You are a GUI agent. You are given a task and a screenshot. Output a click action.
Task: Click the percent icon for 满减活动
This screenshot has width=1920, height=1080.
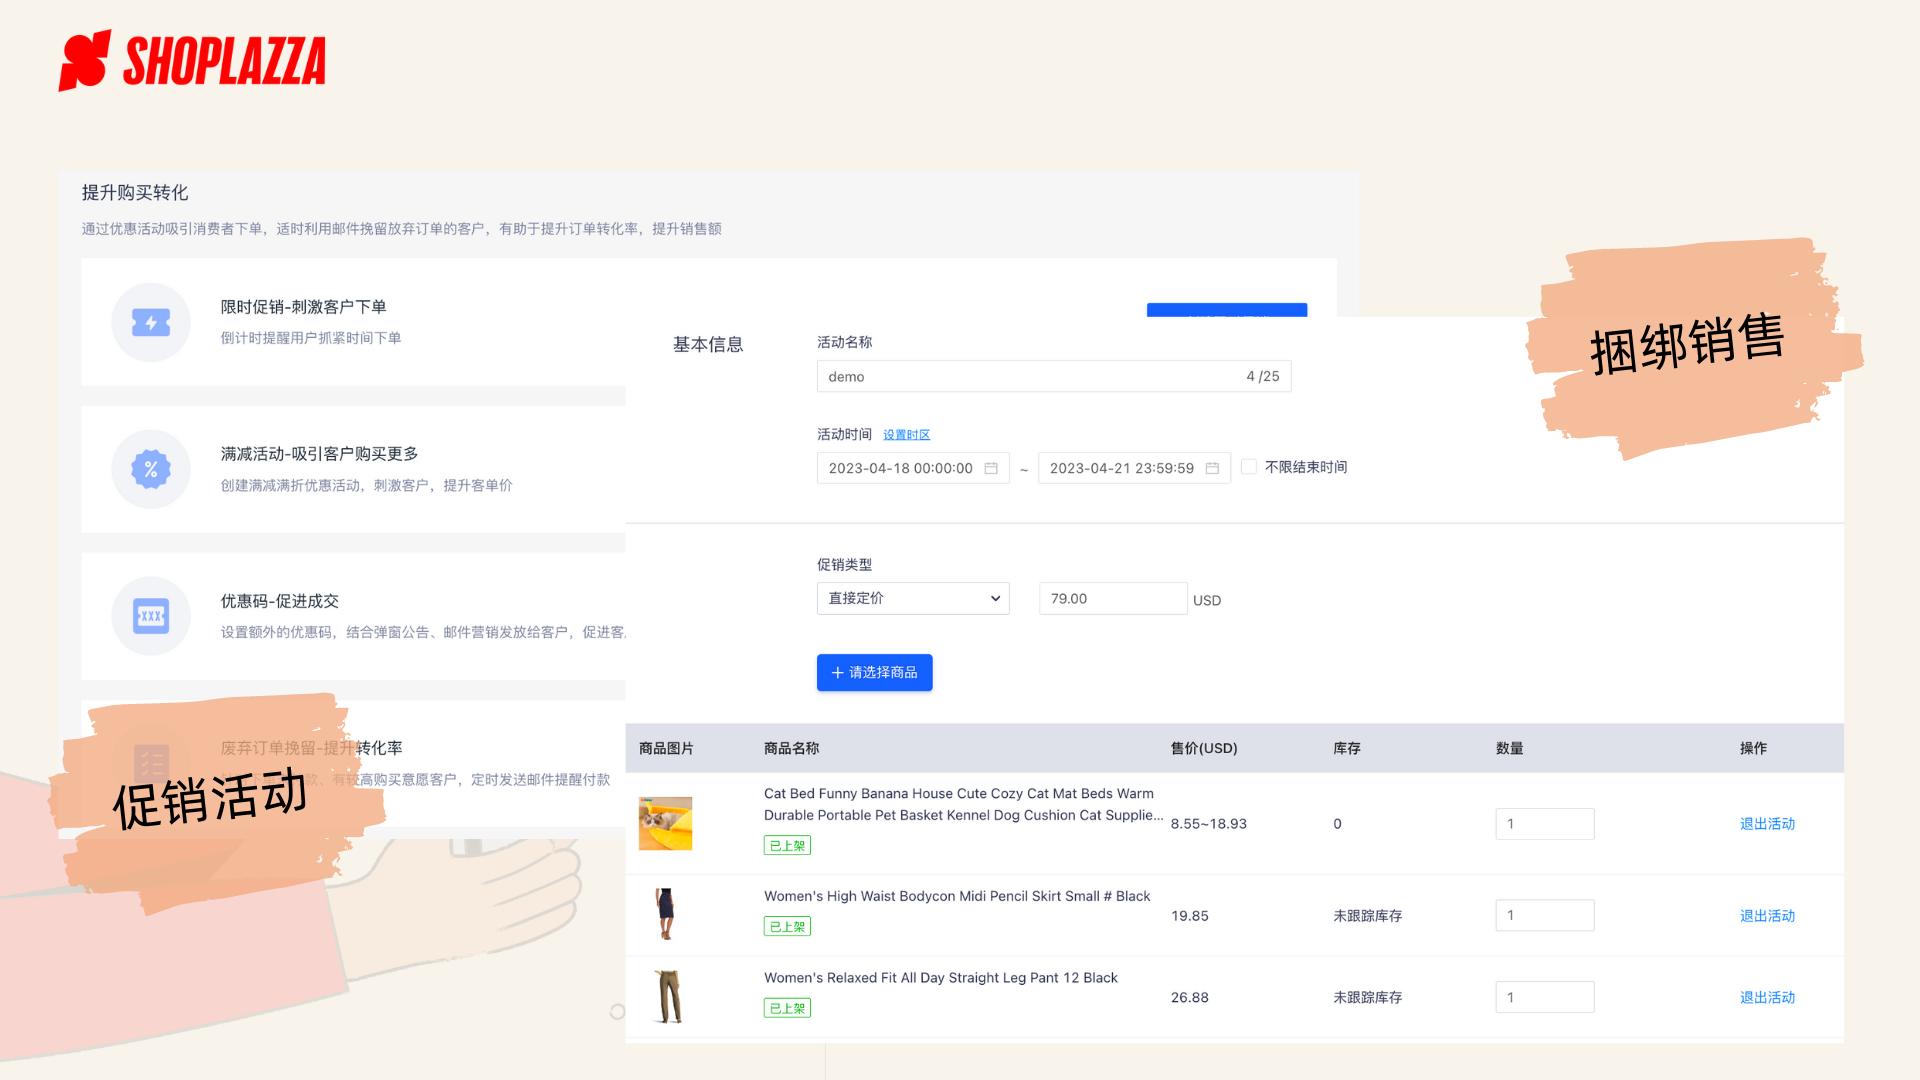(149, 468)
